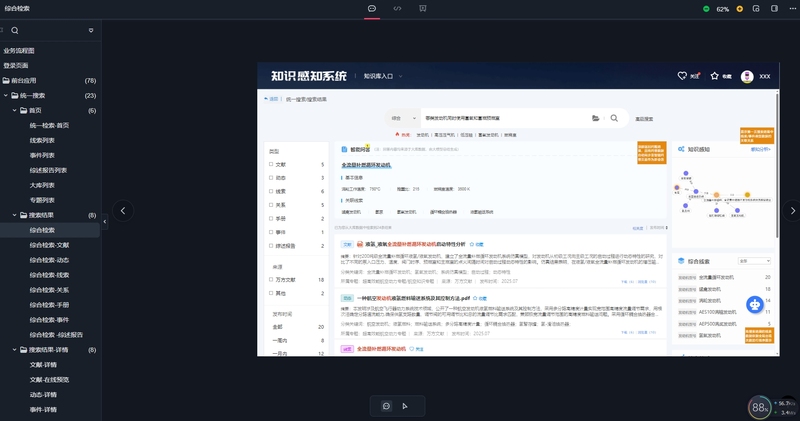Click the knowledge graph orange node
This screenshot has height=421, width=800.
pos(716,195)
